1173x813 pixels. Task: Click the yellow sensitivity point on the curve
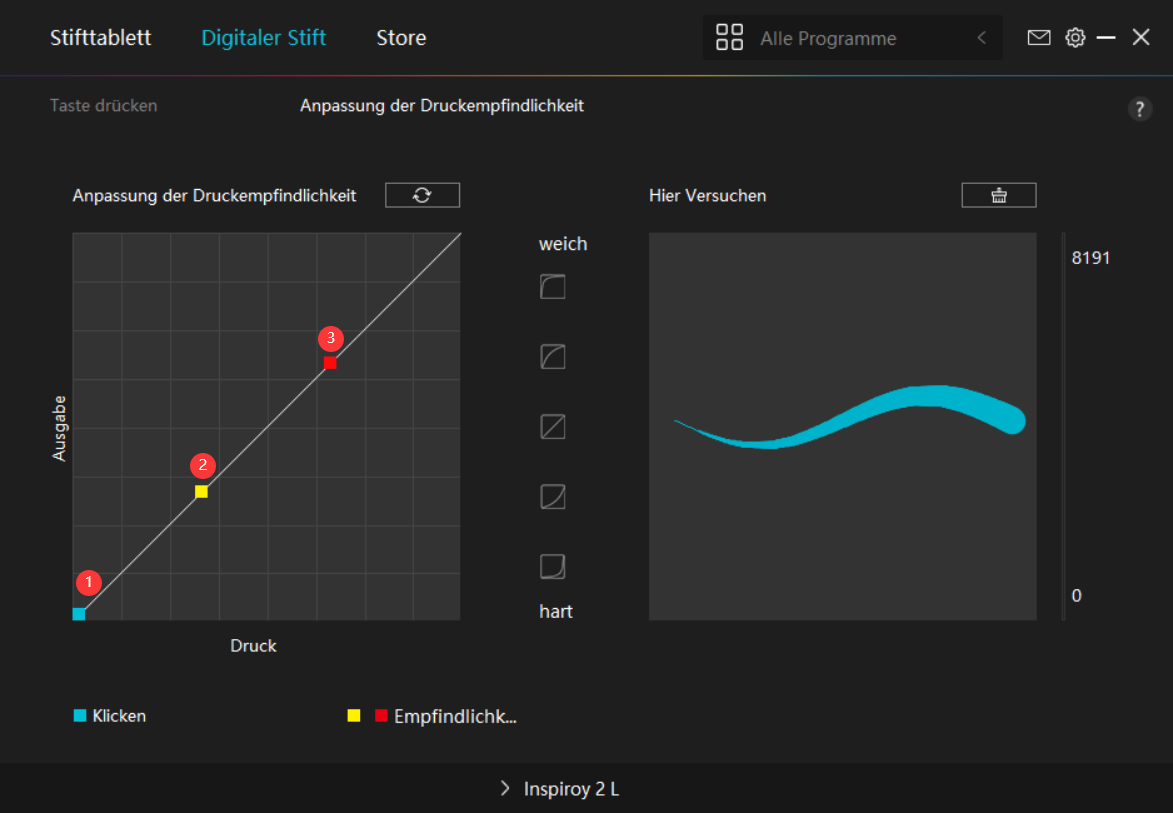[x=201, y=492]
